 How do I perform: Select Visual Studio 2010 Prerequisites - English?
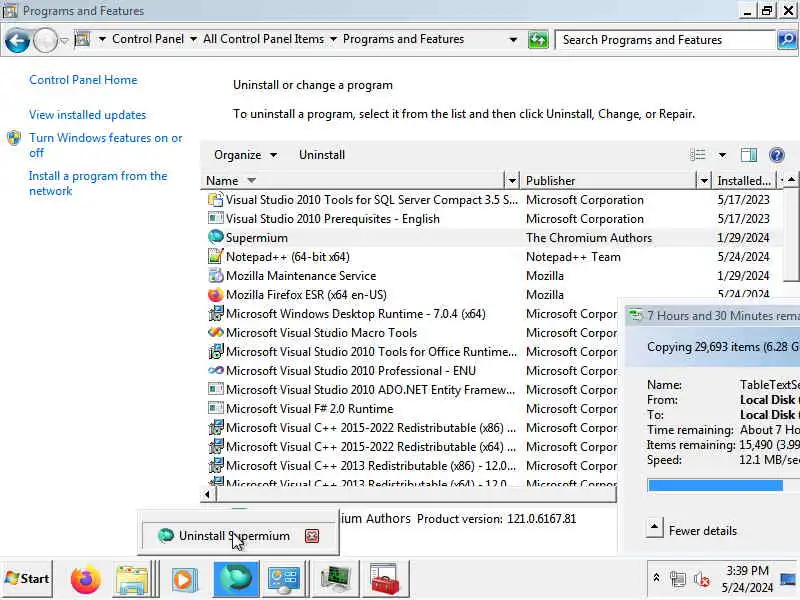coord(493,219)
